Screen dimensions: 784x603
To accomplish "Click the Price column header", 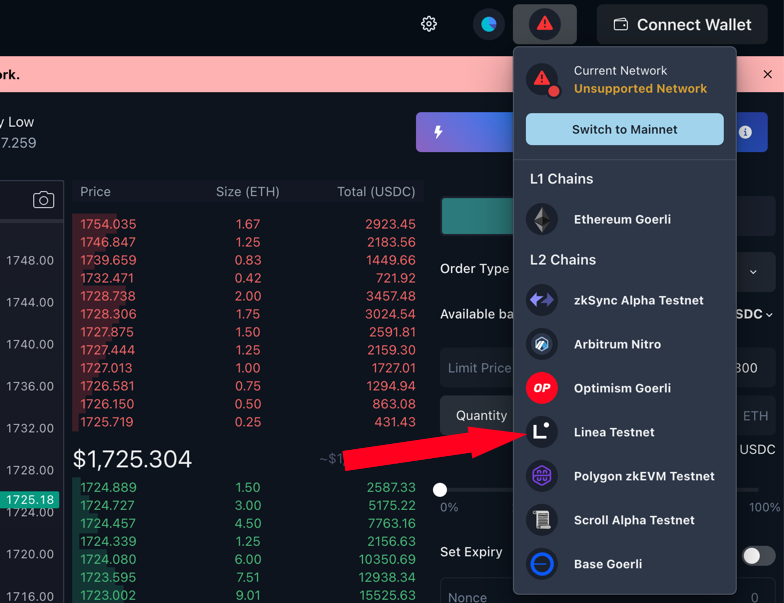I will click(x=96, y=192).
